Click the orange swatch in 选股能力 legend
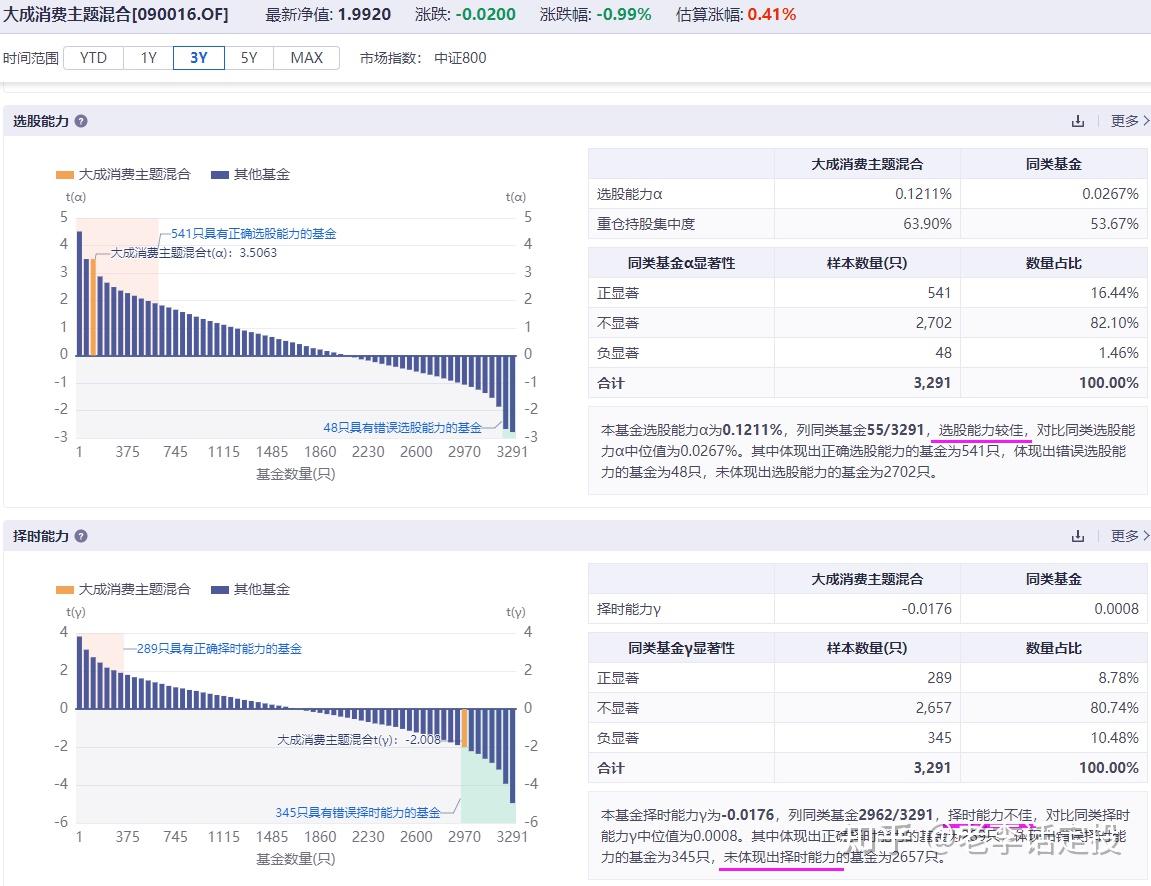Viewport: 1151px width, 886px height. 65,175
